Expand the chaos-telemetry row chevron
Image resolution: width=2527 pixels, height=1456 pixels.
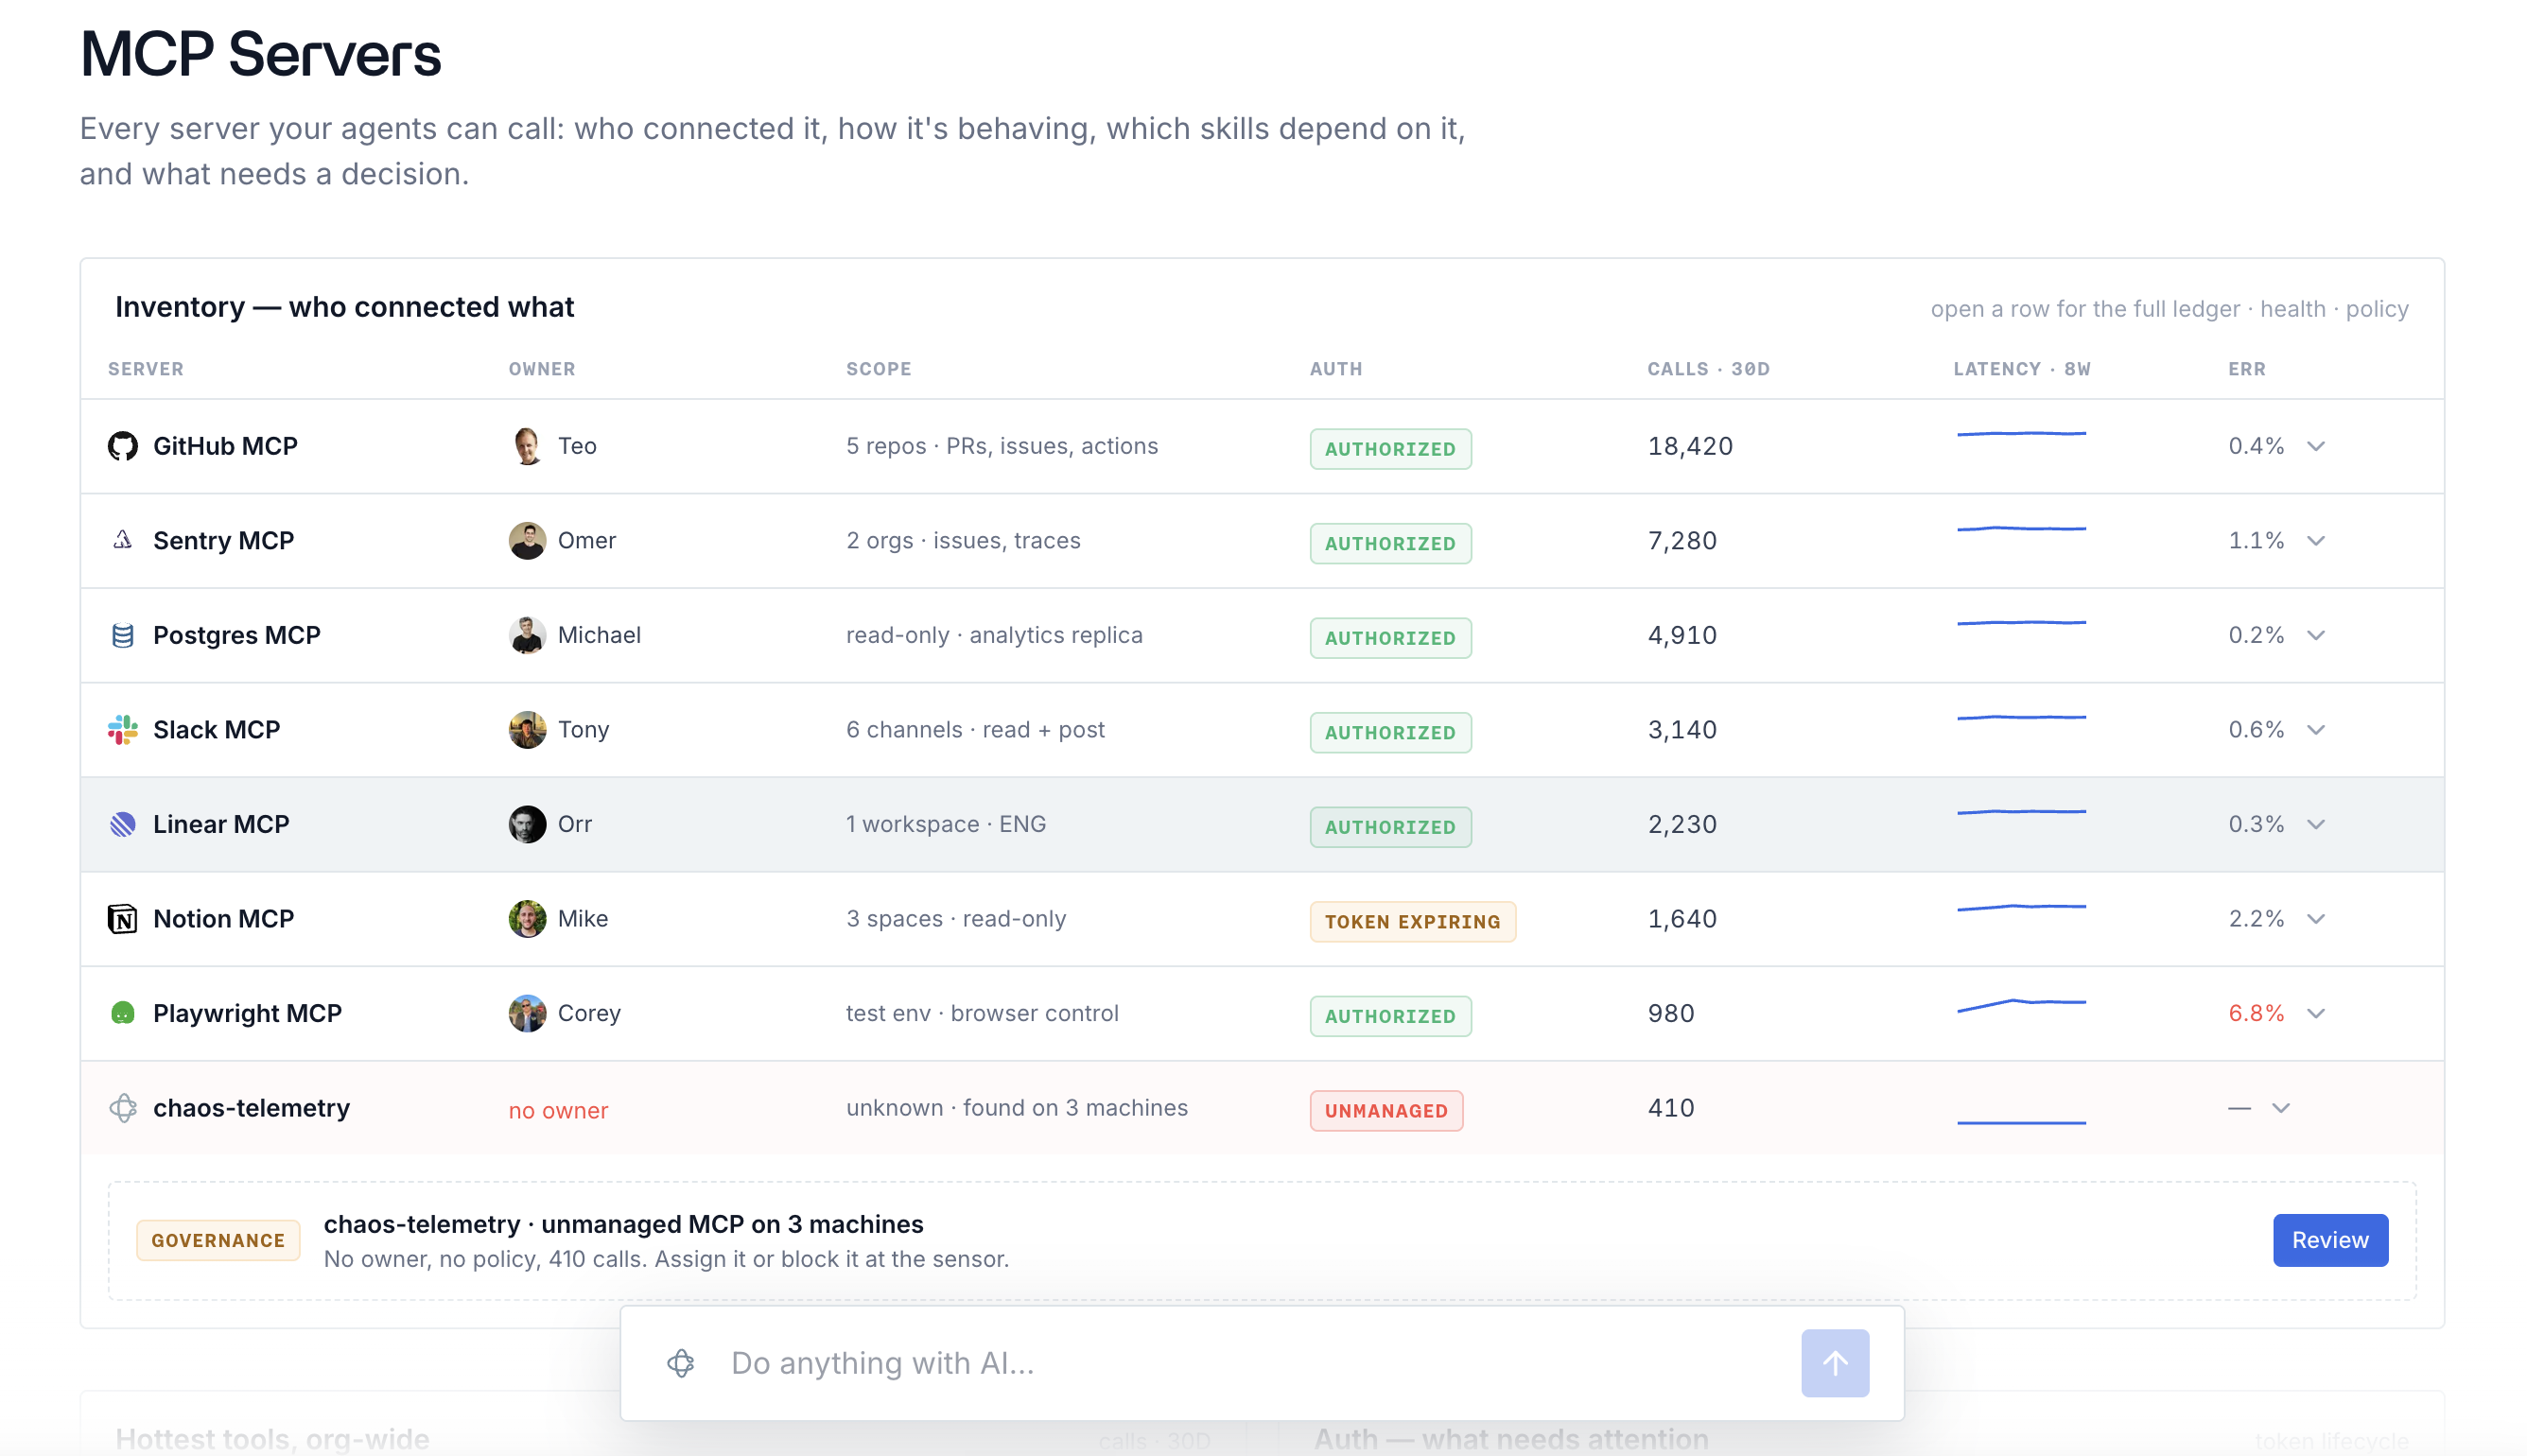click(2281, 1108)
